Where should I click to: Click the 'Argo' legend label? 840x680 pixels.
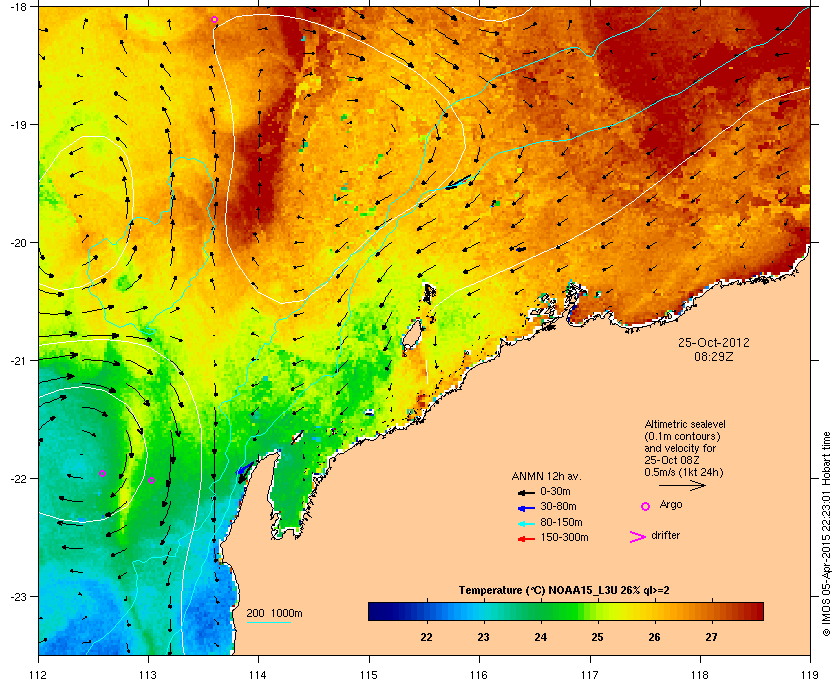click(671, 505)
